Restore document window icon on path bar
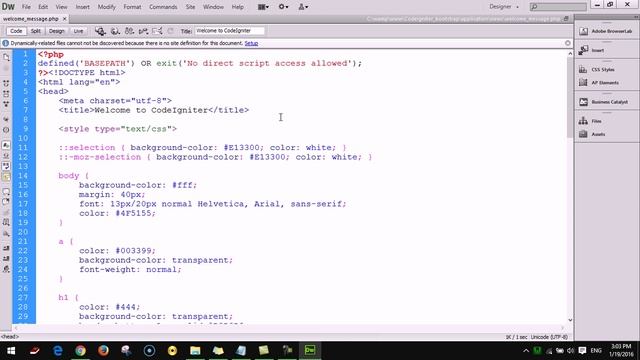This screenshot has height=360, width=640. tap(566, 19)
